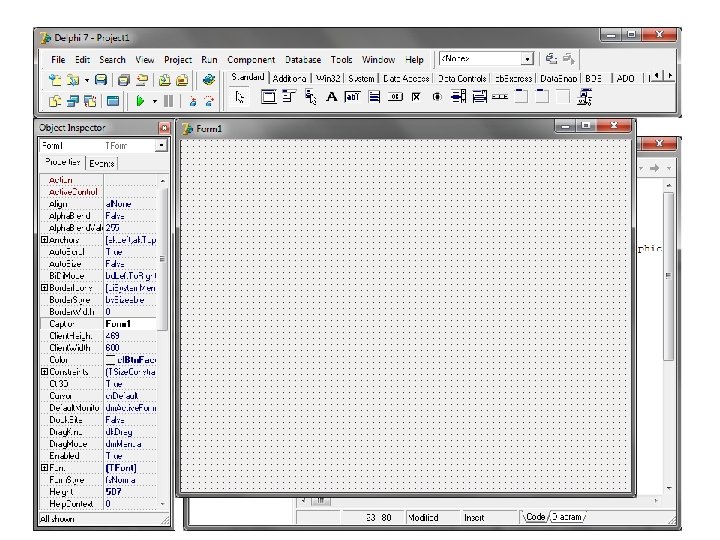Click the Step Over debug icon

(x=209, y=101)
